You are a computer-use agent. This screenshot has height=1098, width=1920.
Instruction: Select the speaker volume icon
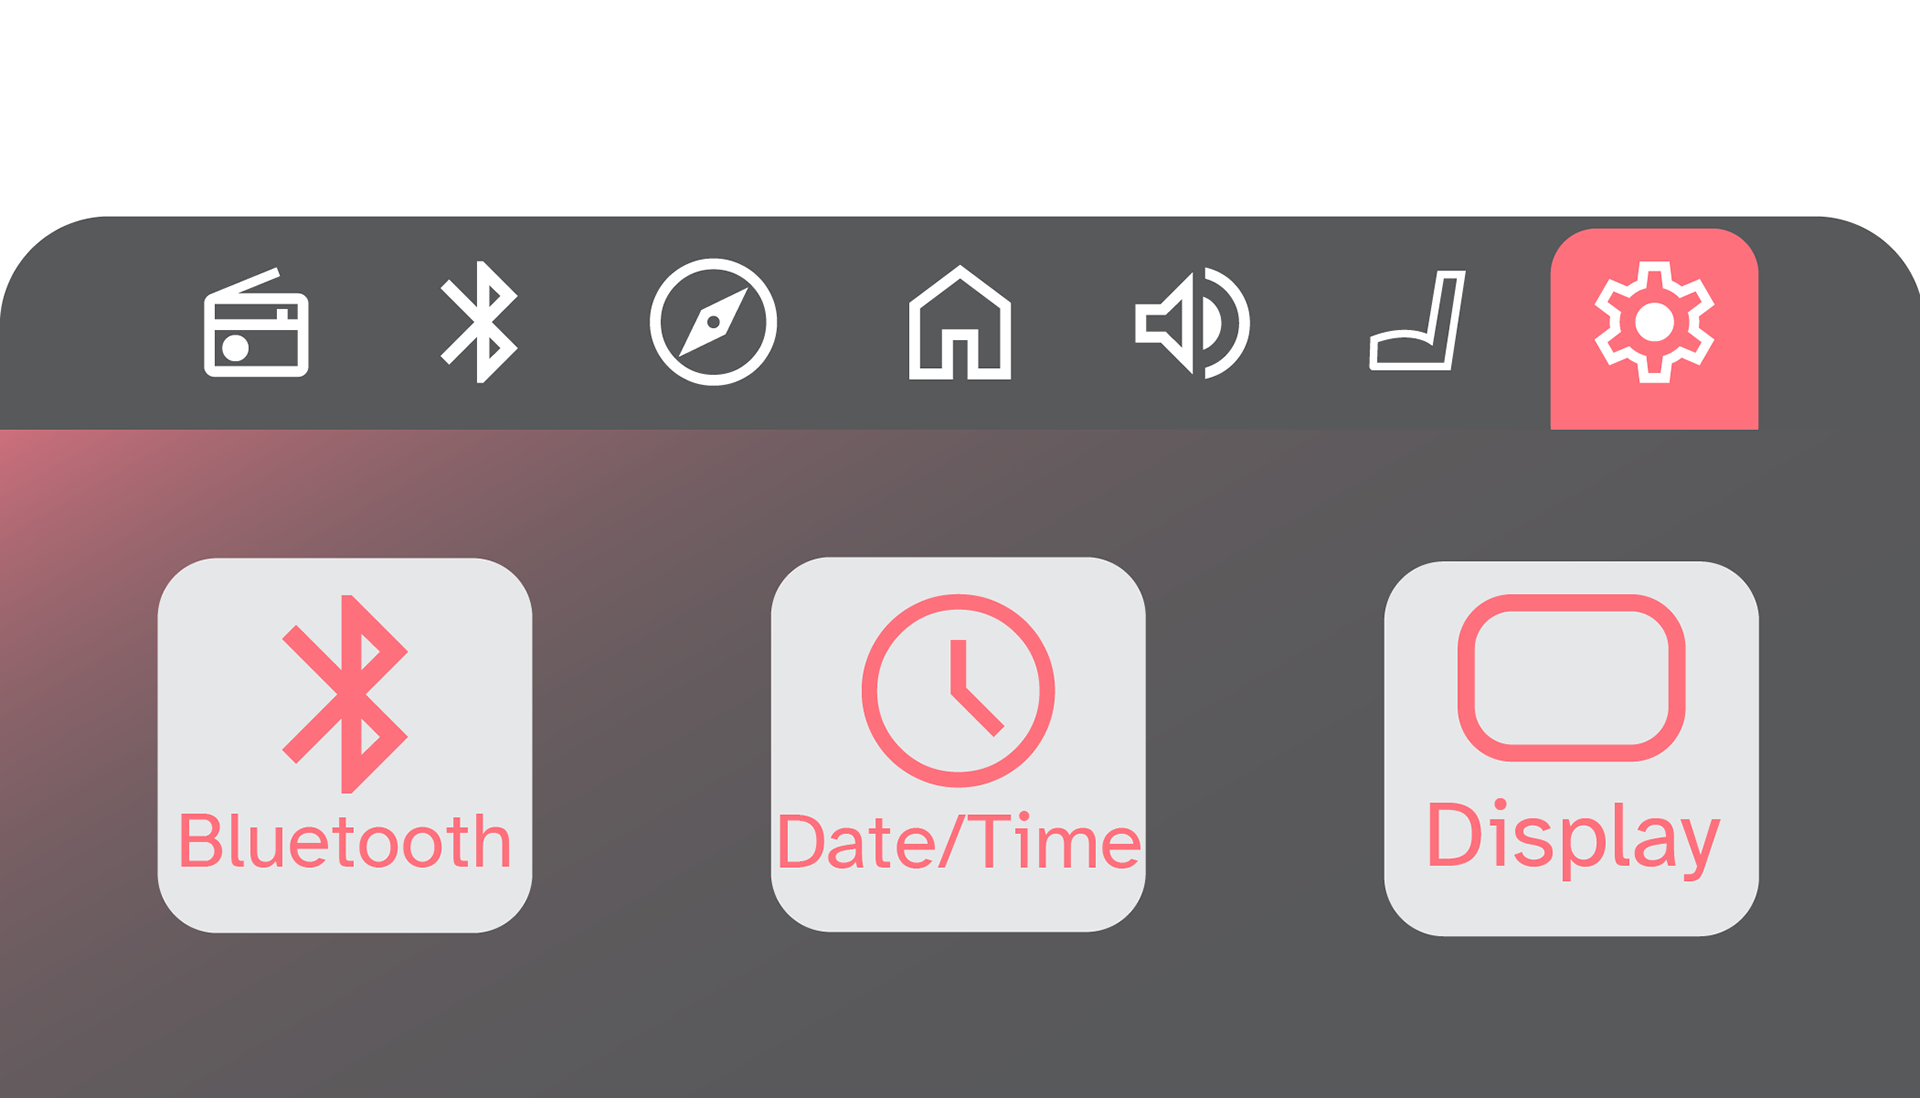click(1192, 322)
